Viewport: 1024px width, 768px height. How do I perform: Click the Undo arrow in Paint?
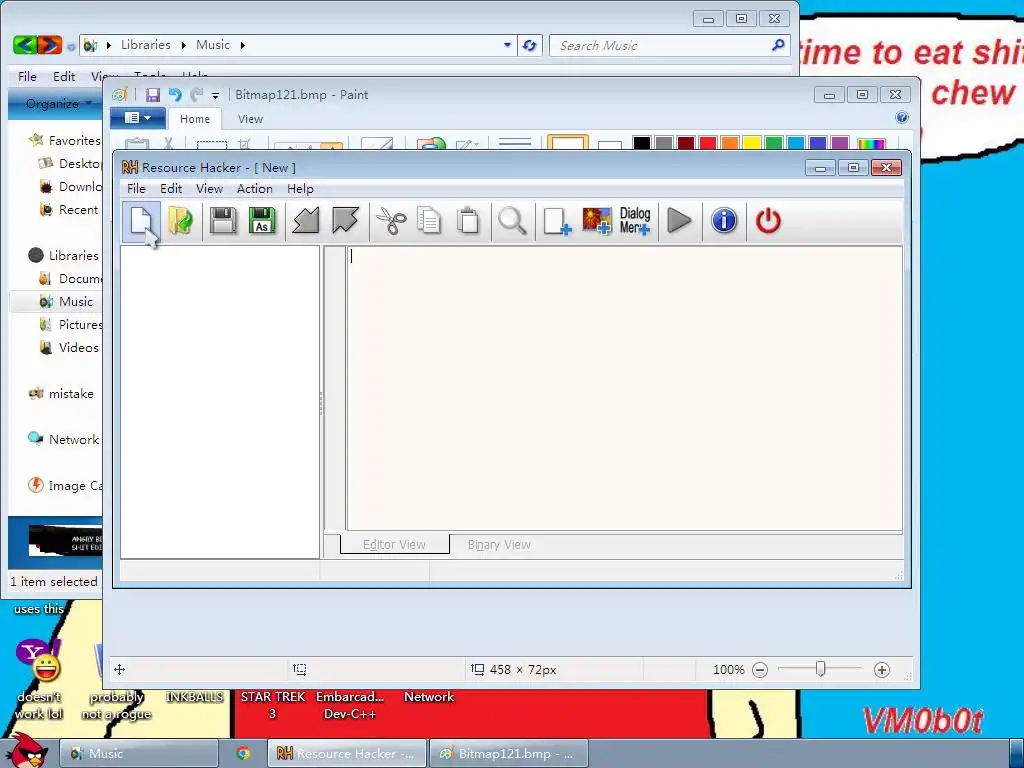pos(175,95)
